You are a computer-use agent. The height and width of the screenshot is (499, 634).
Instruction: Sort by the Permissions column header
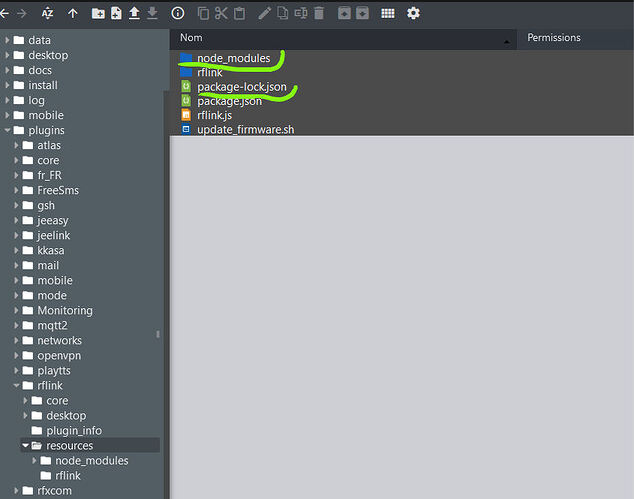pos(575,38)
